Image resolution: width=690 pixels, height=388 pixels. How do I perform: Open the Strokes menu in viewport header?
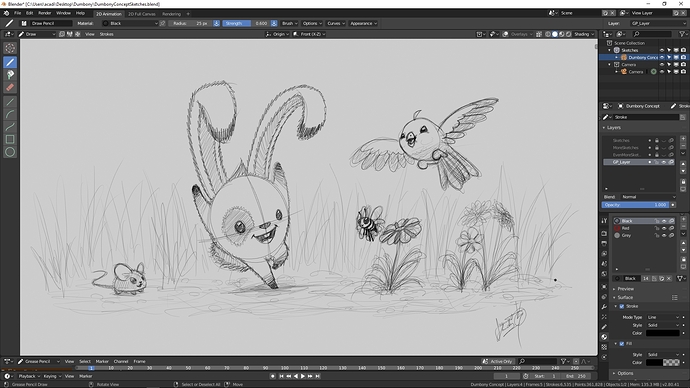point(106,34)
